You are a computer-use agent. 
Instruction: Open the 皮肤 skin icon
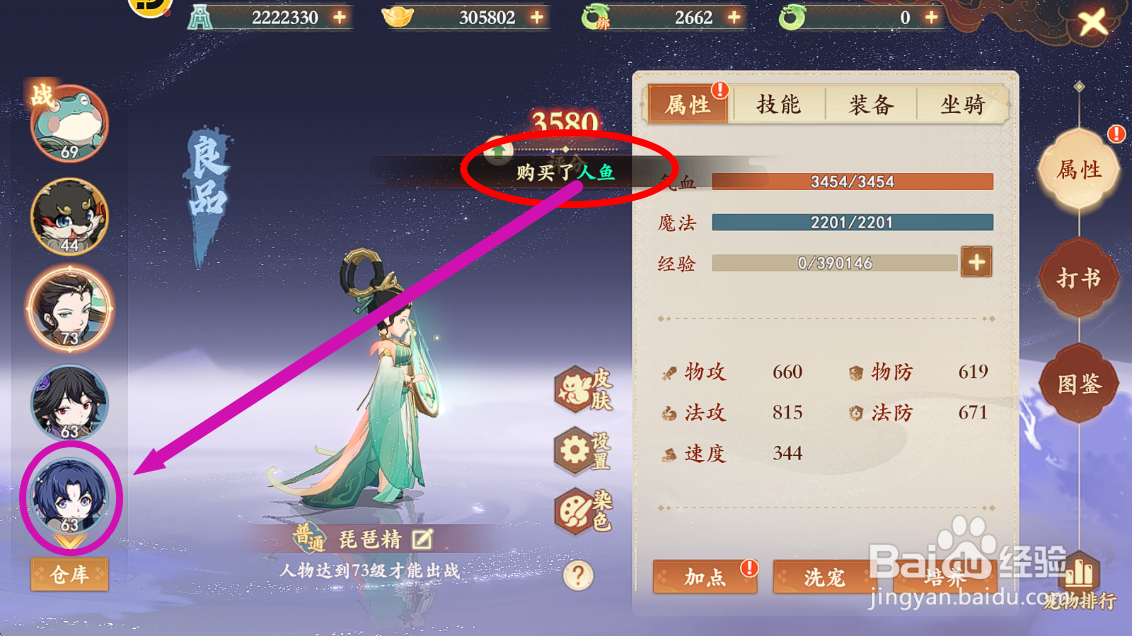click(583, 390)
